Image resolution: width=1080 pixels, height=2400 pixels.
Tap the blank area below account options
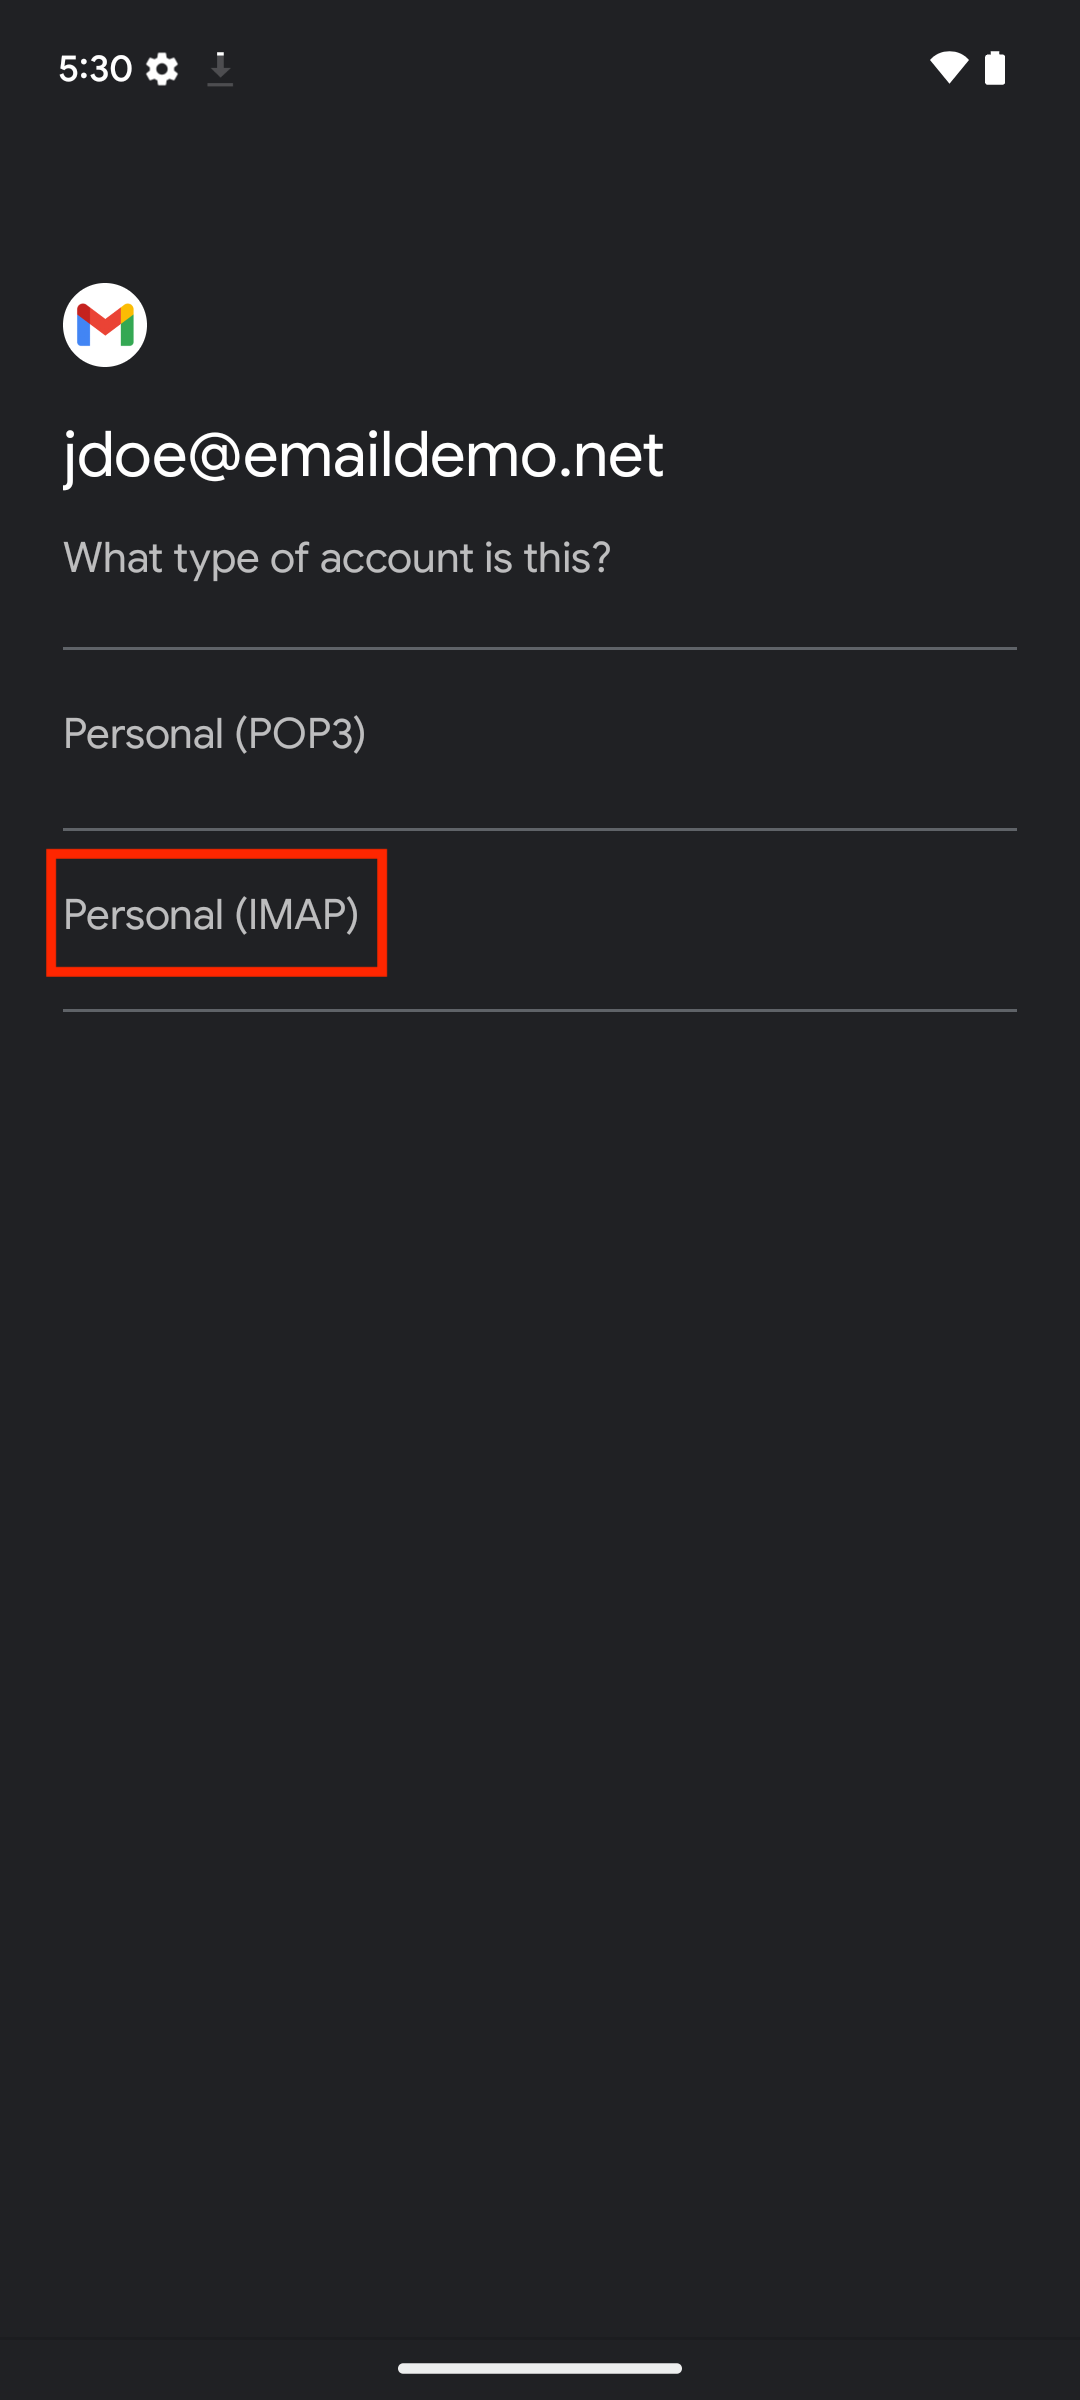pos(540,1670)
